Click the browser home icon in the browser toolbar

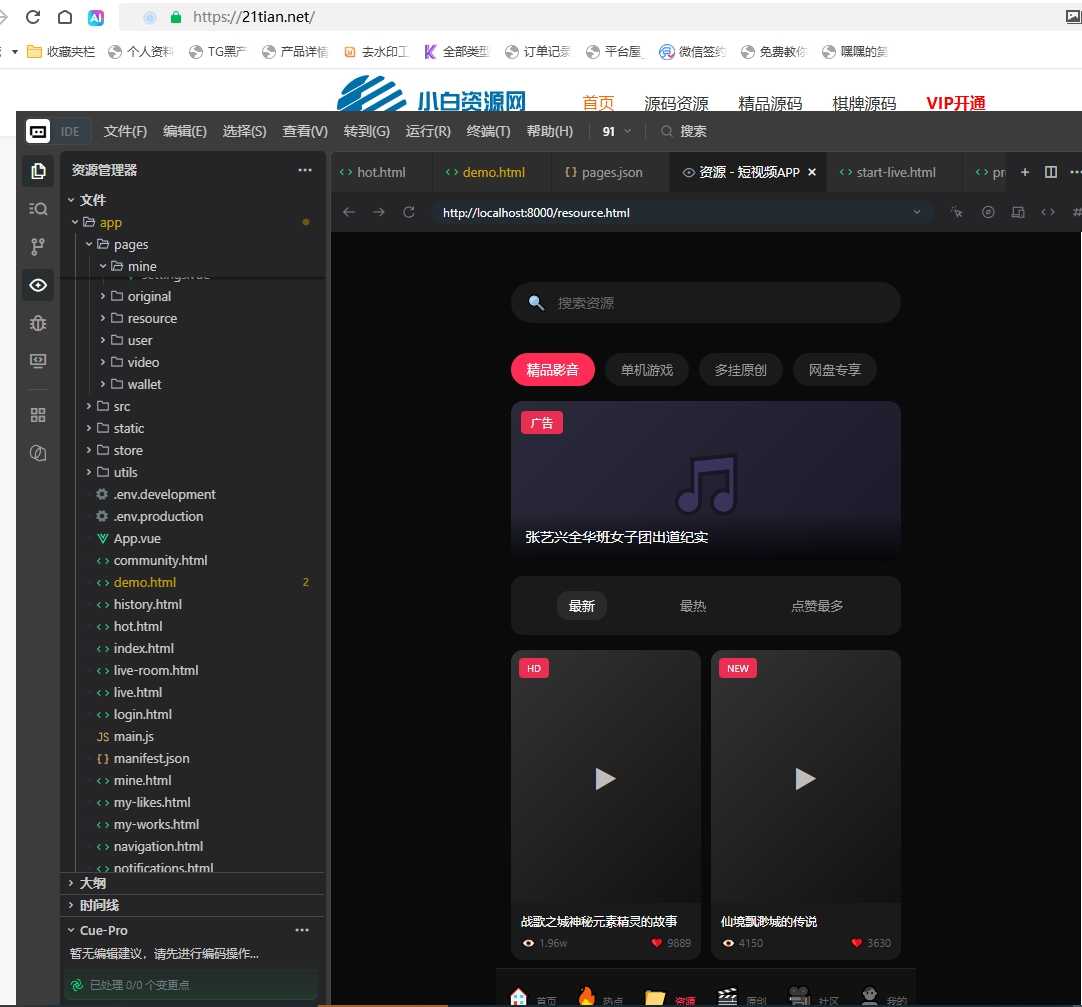(x=64, y=17)
